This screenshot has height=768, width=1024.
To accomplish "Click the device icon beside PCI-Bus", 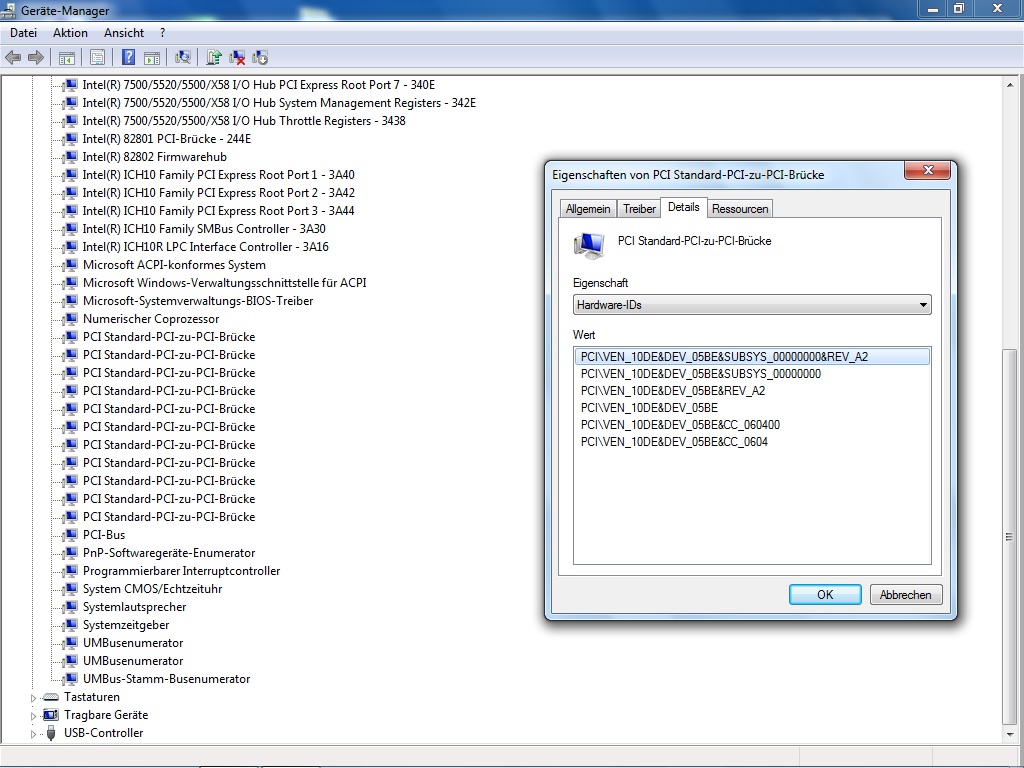I will pyautogui.click(x=71, y=535).
